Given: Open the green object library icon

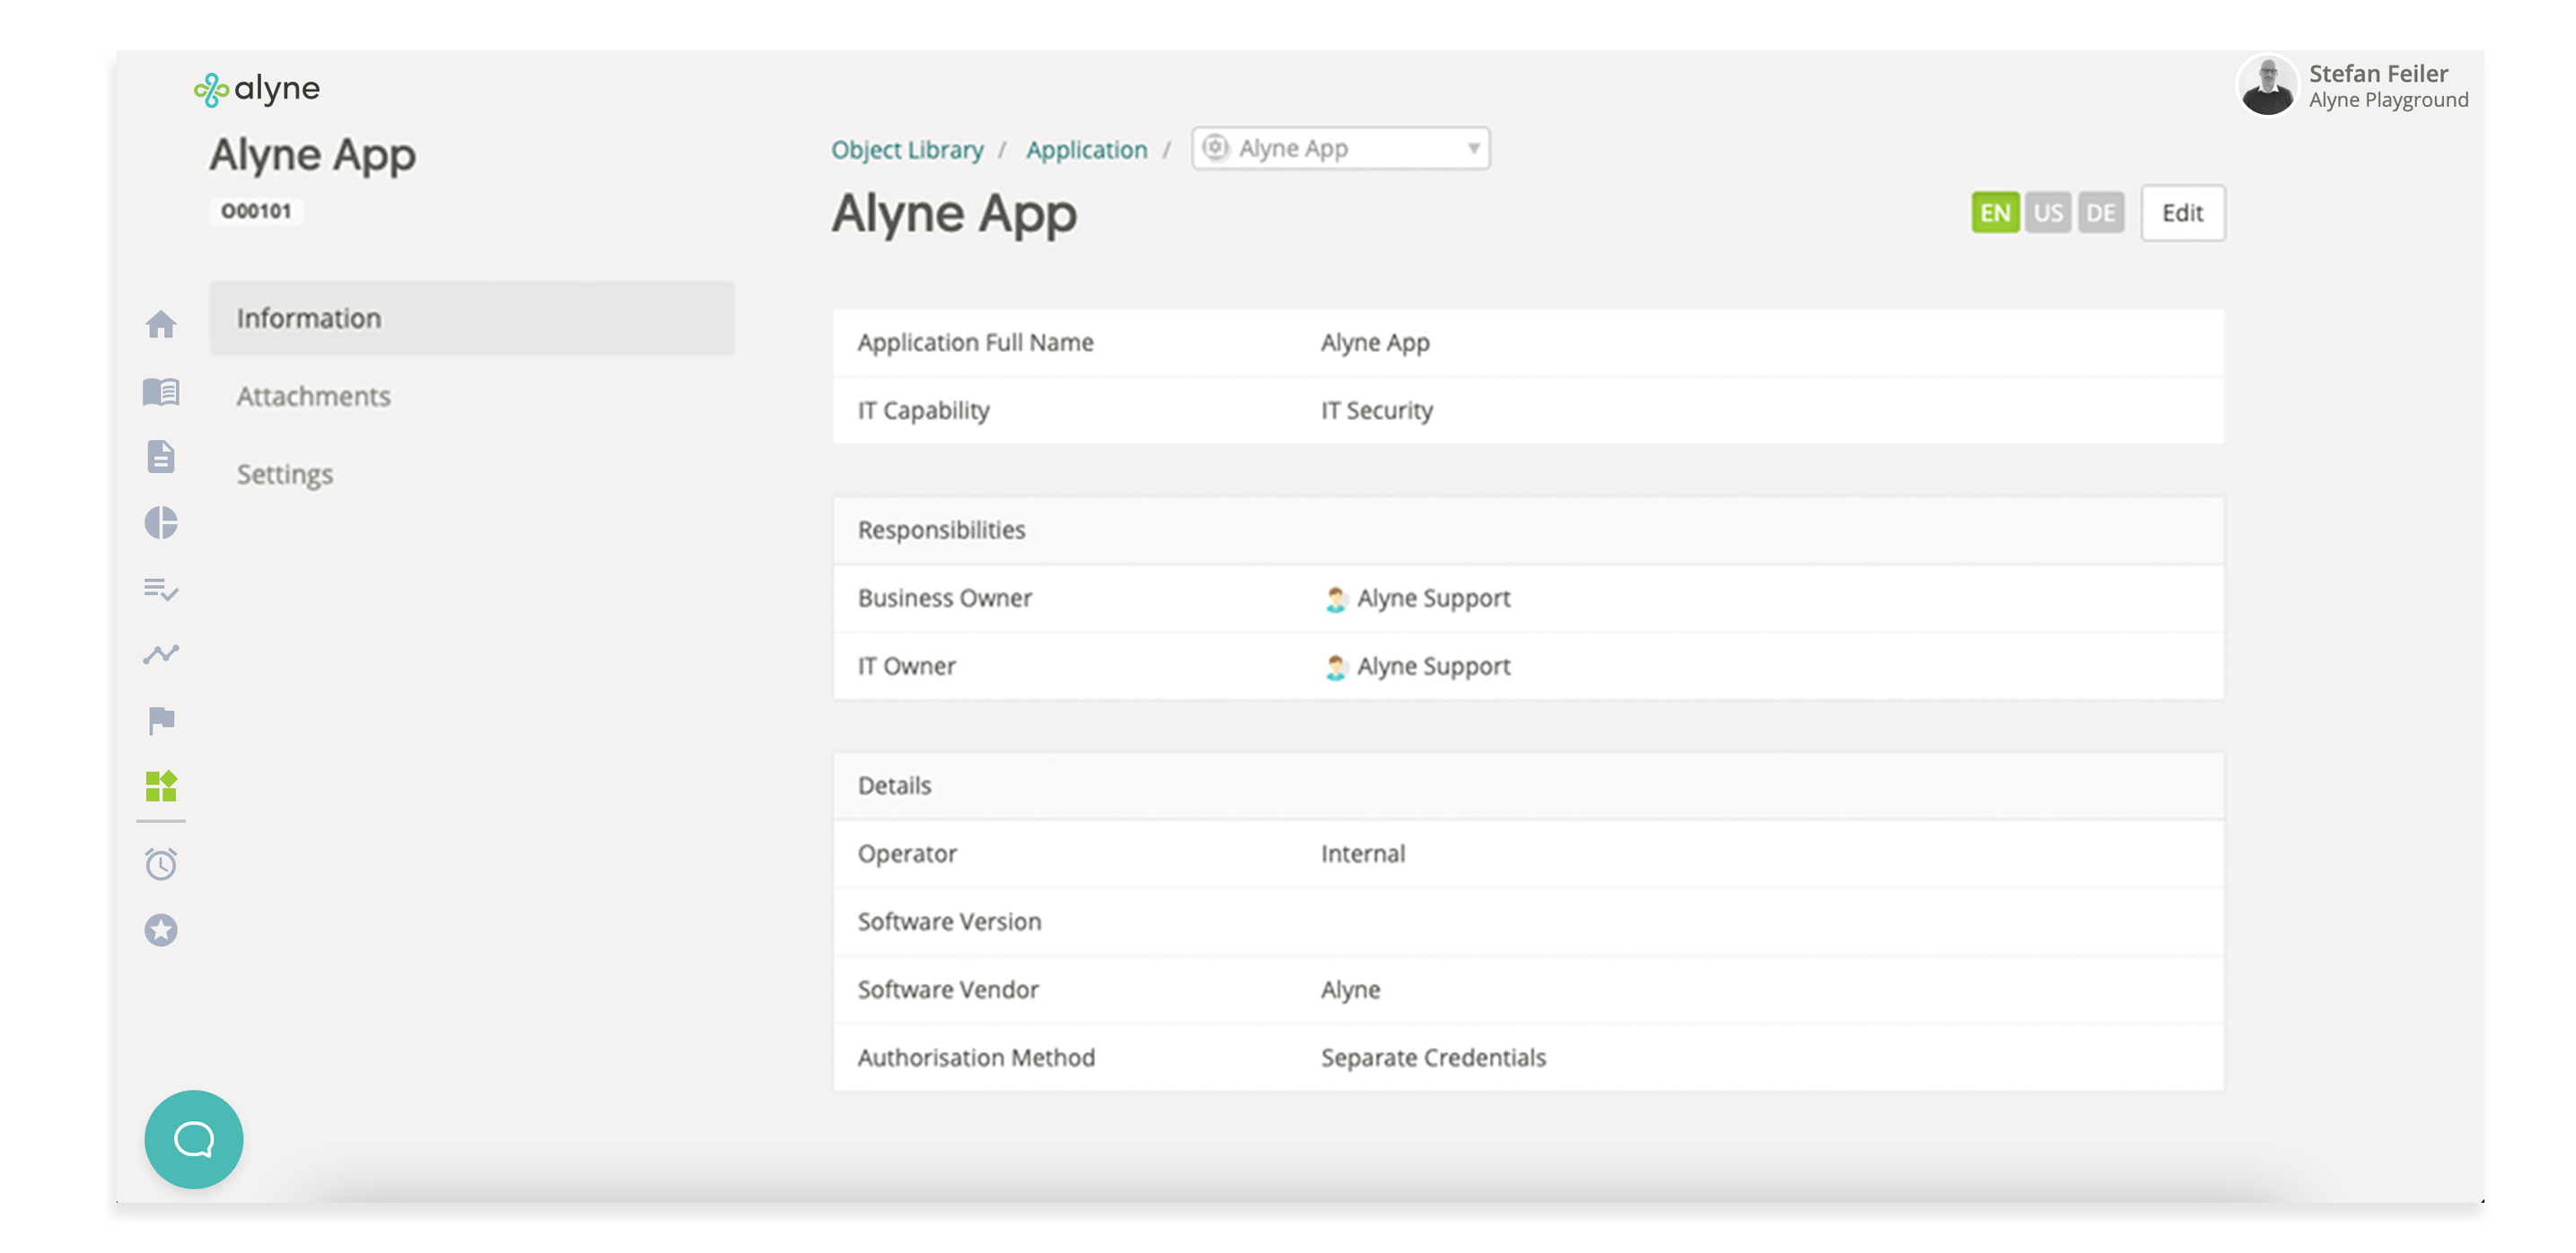Looking at the screenshot, I should click(160, 786).
